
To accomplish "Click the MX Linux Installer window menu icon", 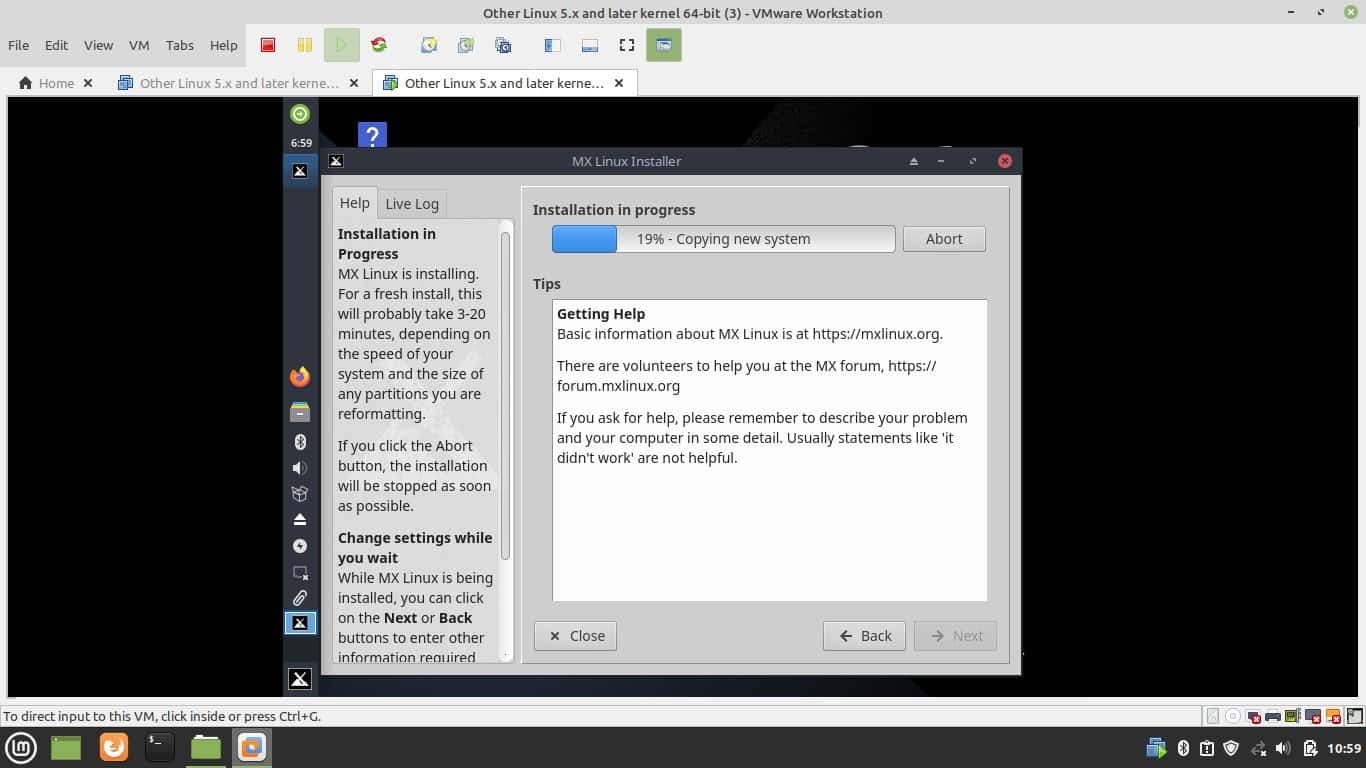I will click(x=336, y=161).
